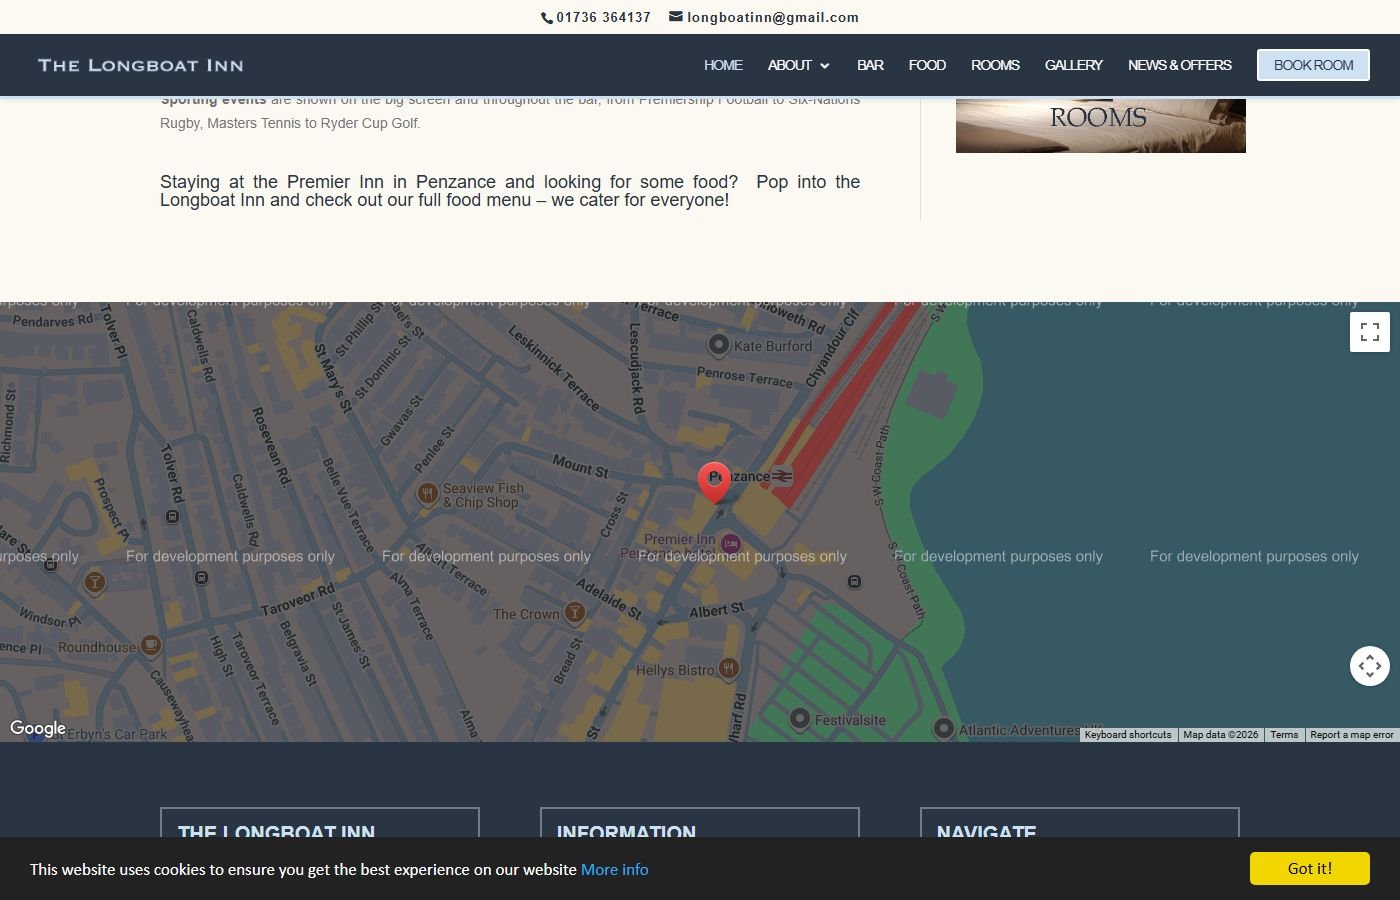Screen dimensions: 1400x900
Task: Click the longboatinn@gmail.com email link
Action: (x=773, y=17)
